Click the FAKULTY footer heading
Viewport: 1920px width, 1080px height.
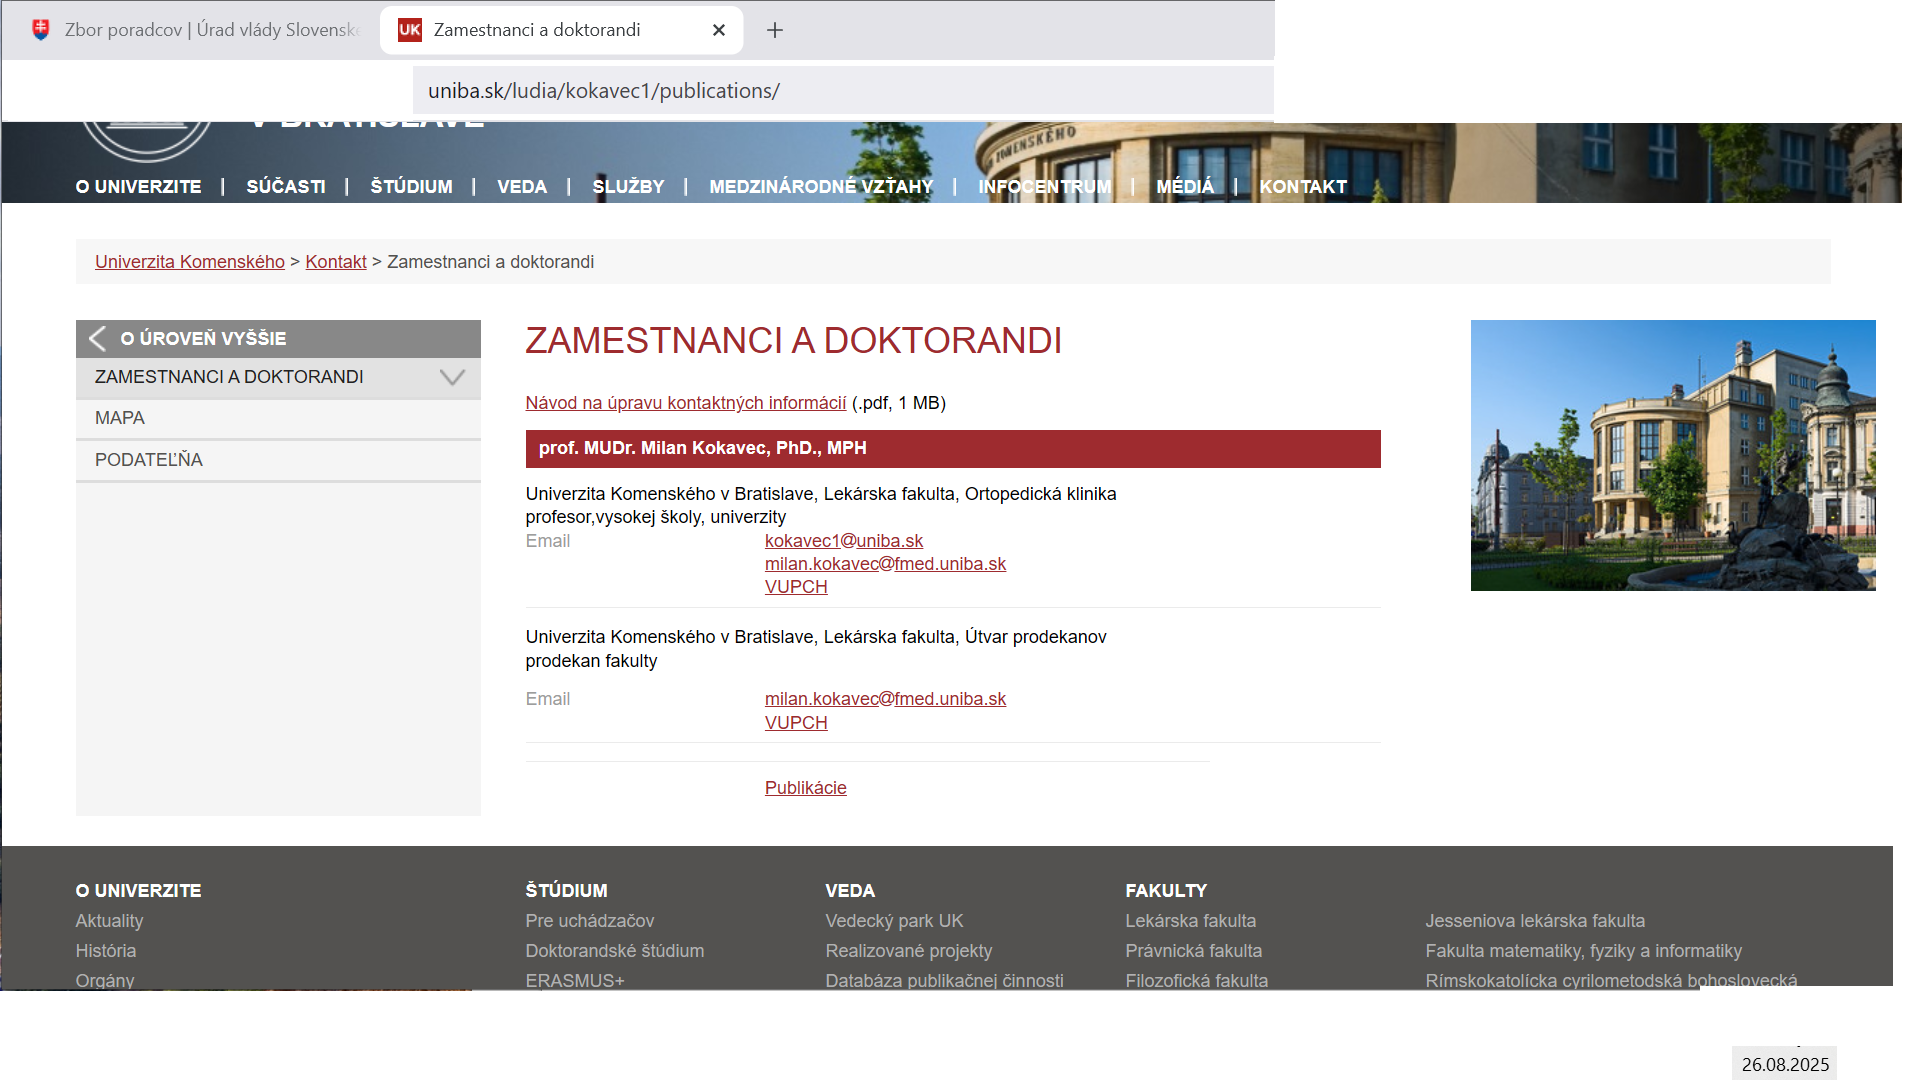pyautogui.click(x=1166, y=891)
